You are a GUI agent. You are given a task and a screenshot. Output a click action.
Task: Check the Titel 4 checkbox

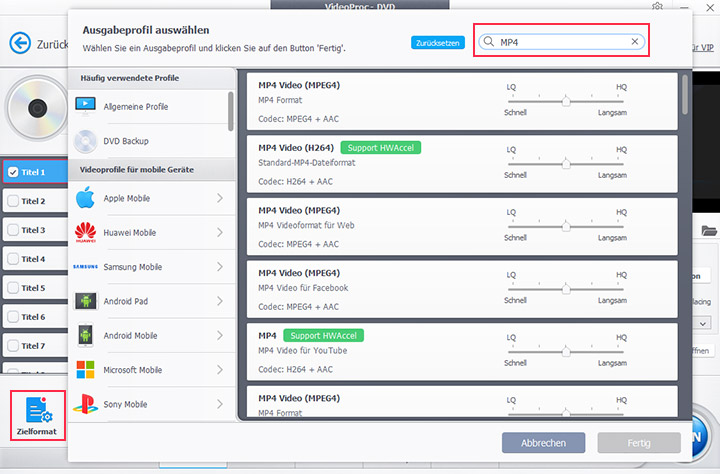tap(13, 259)
